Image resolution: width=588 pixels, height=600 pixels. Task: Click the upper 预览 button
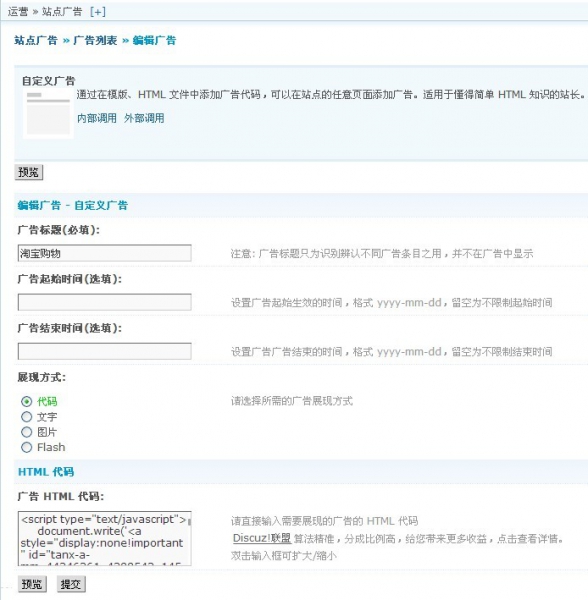coord(29,172)
